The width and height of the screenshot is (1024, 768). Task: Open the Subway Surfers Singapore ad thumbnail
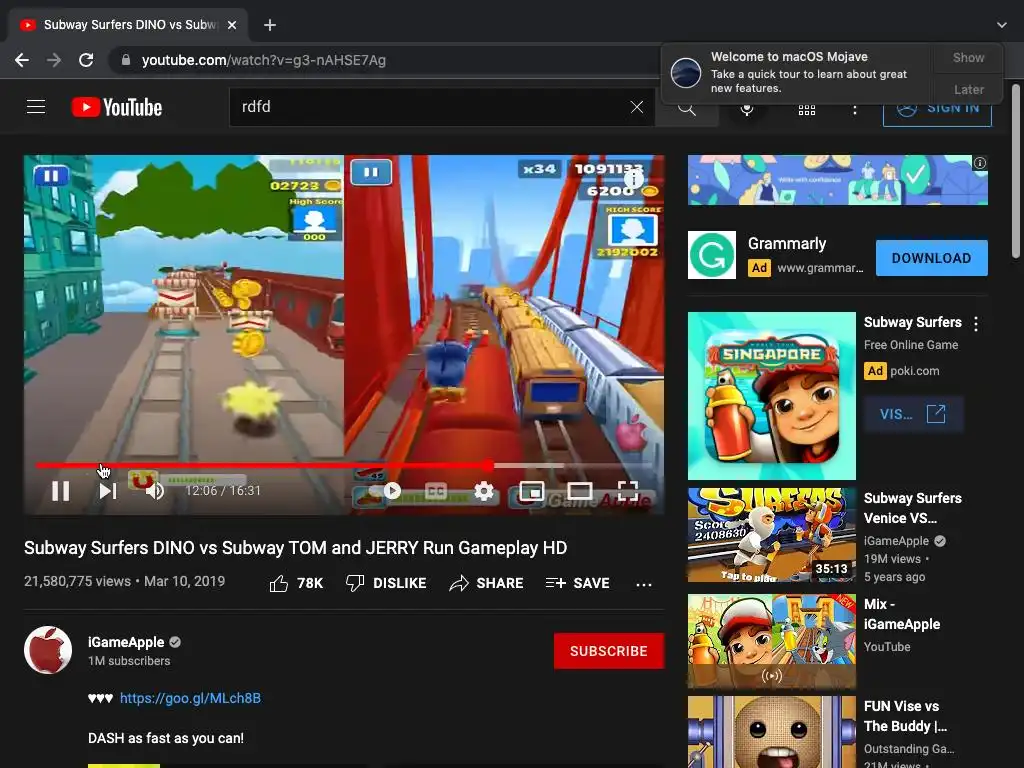click(772, 396)
